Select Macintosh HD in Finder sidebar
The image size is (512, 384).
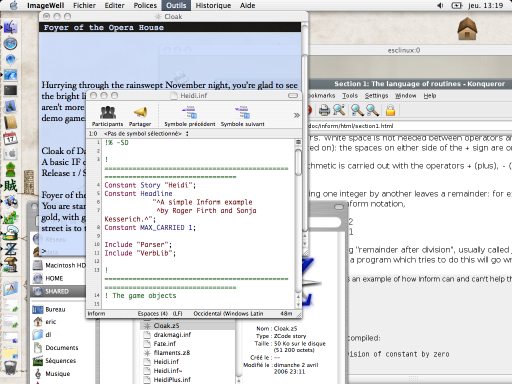pos(59,265)
